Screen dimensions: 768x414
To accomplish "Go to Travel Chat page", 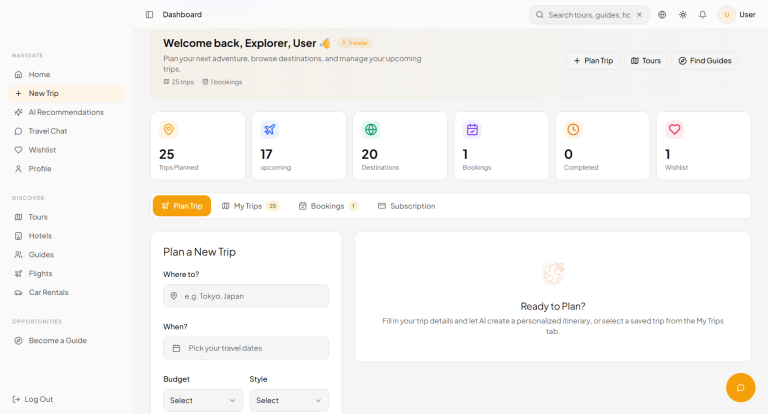I will pos(48,131).
